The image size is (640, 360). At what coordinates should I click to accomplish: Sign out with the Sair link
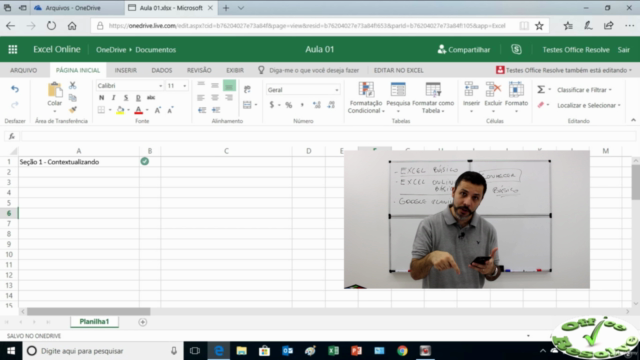623,50
